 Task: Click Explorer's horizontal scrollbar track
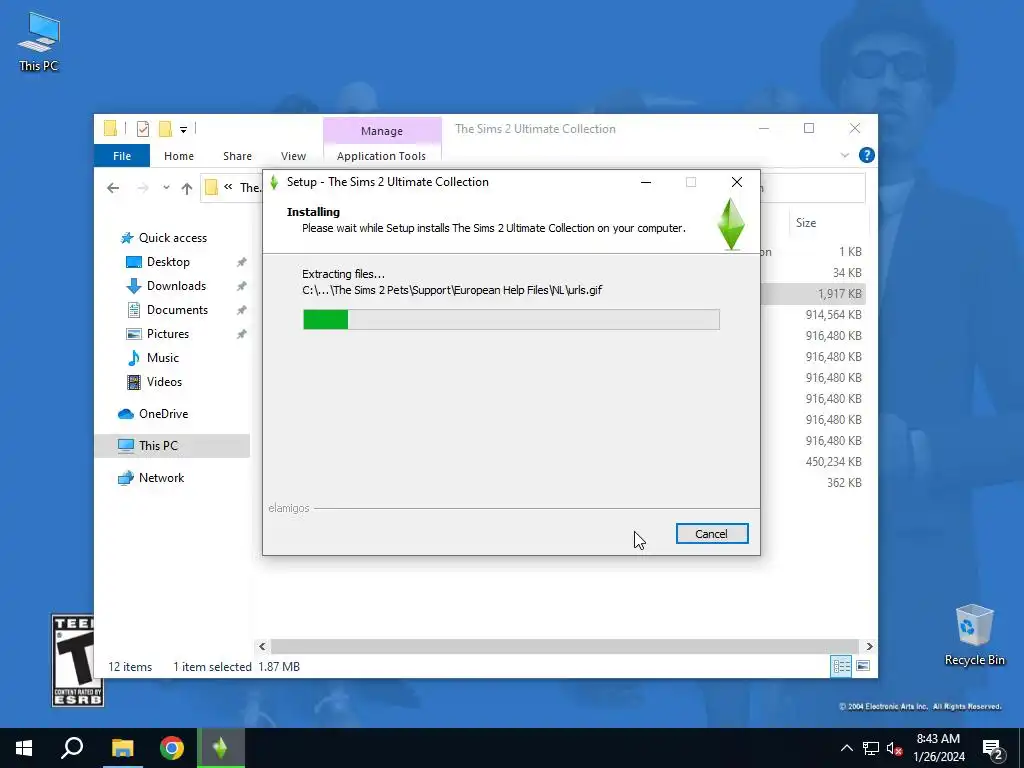point(564,647)
